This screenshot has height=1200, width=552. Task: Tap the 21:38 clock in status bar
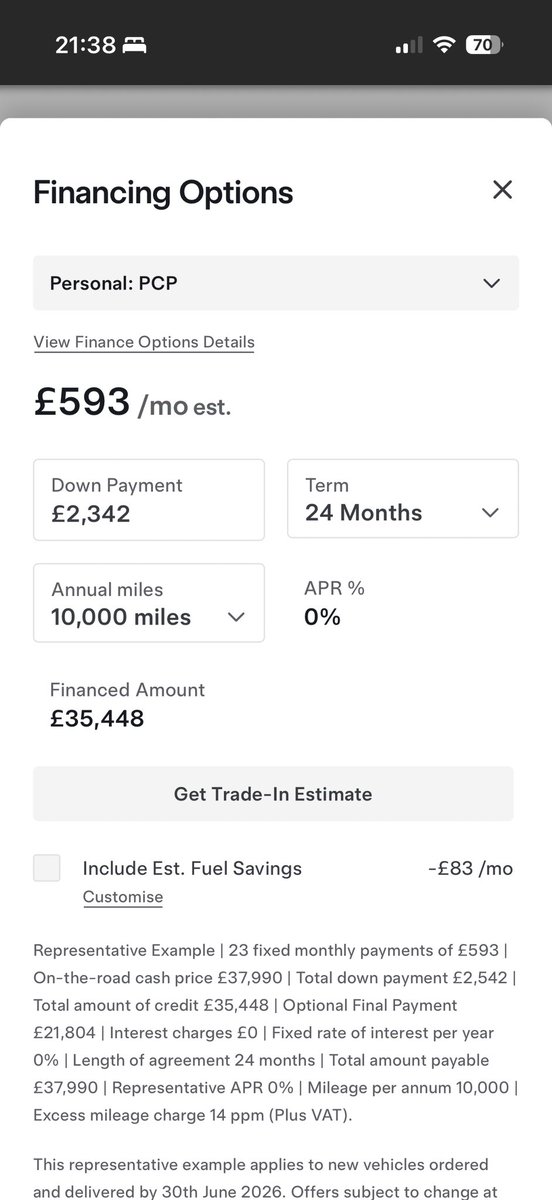(85, 45)
